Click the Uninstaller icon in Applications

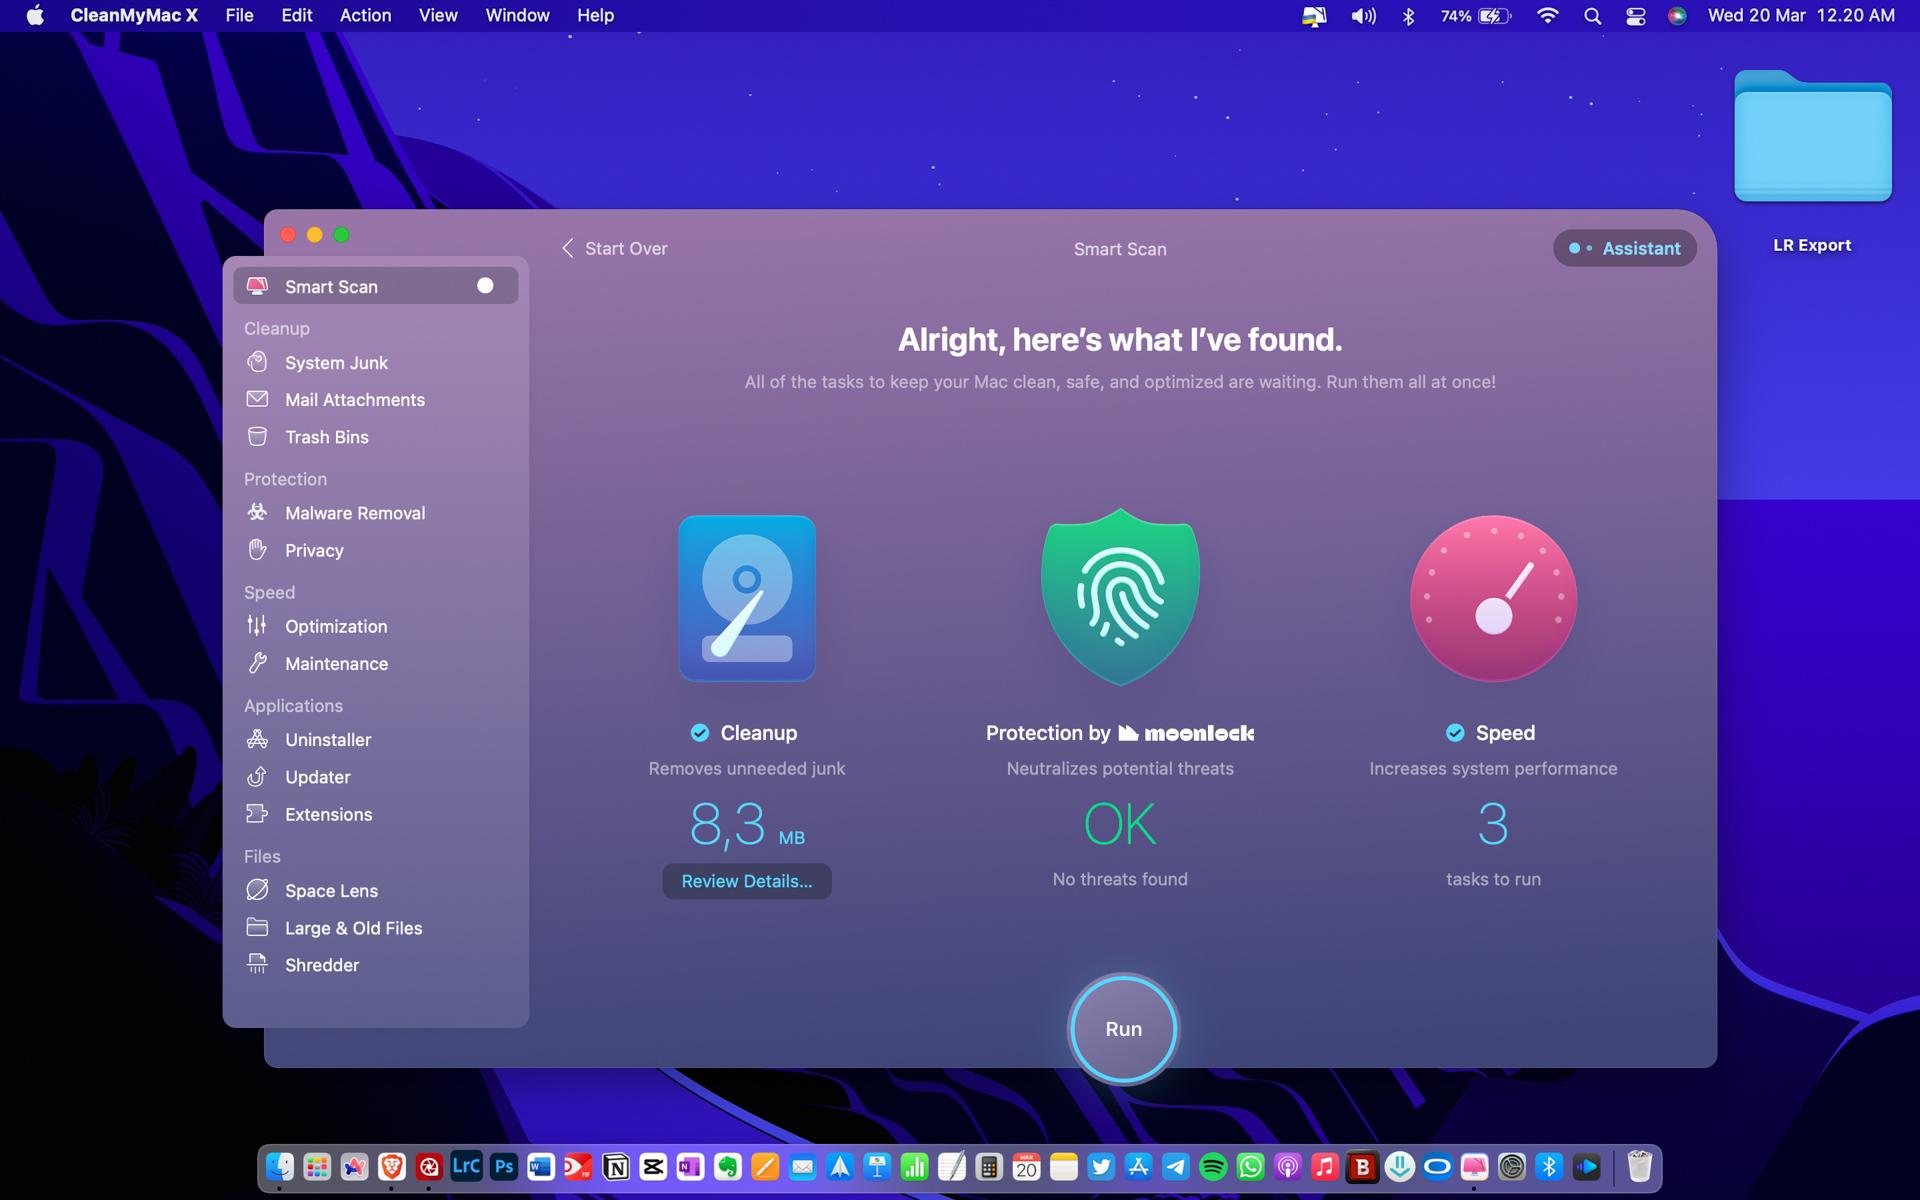[x=260, y=740]
